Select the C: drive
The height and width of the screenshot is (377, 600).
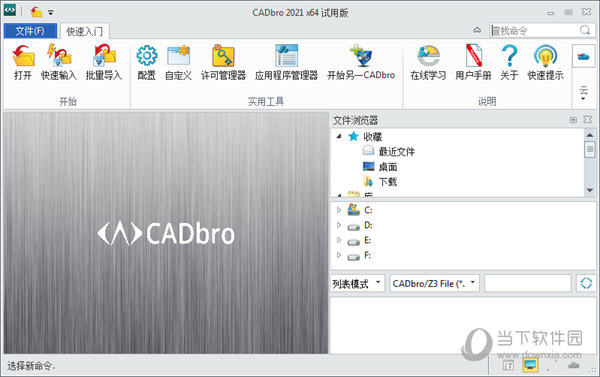360,210
